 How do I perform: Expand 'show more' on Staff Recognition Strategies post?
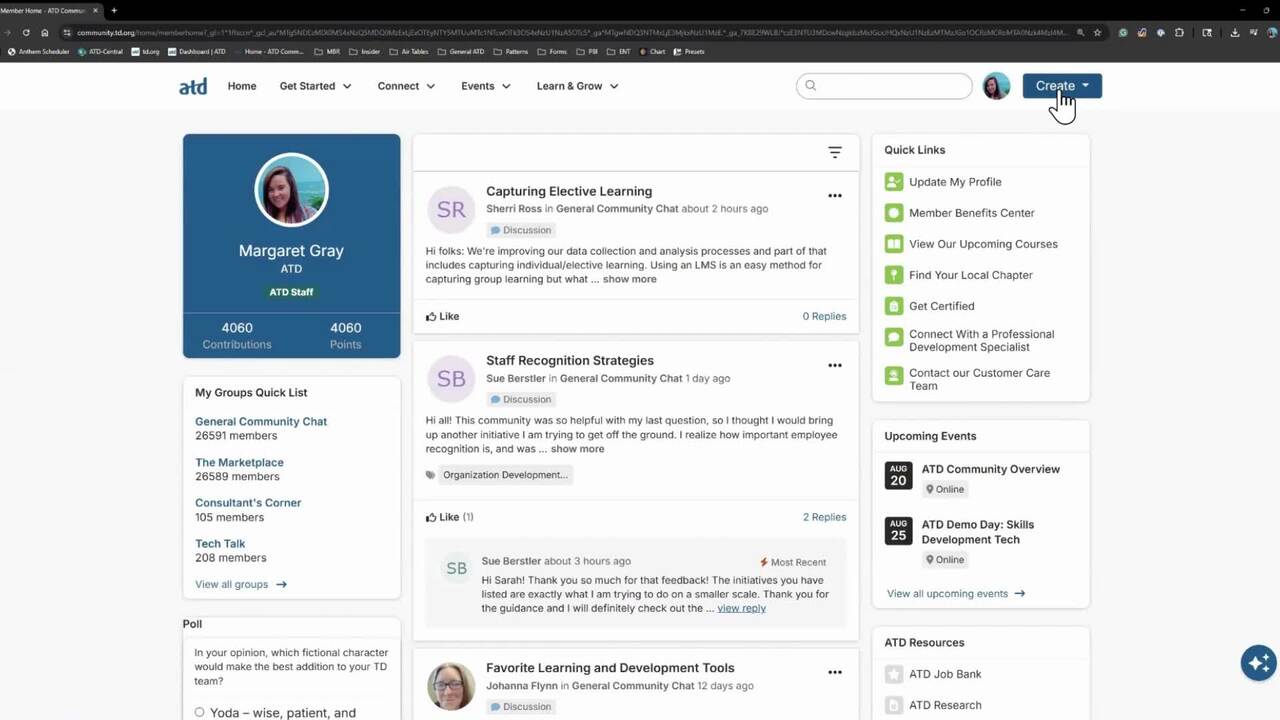click(577, 449)
